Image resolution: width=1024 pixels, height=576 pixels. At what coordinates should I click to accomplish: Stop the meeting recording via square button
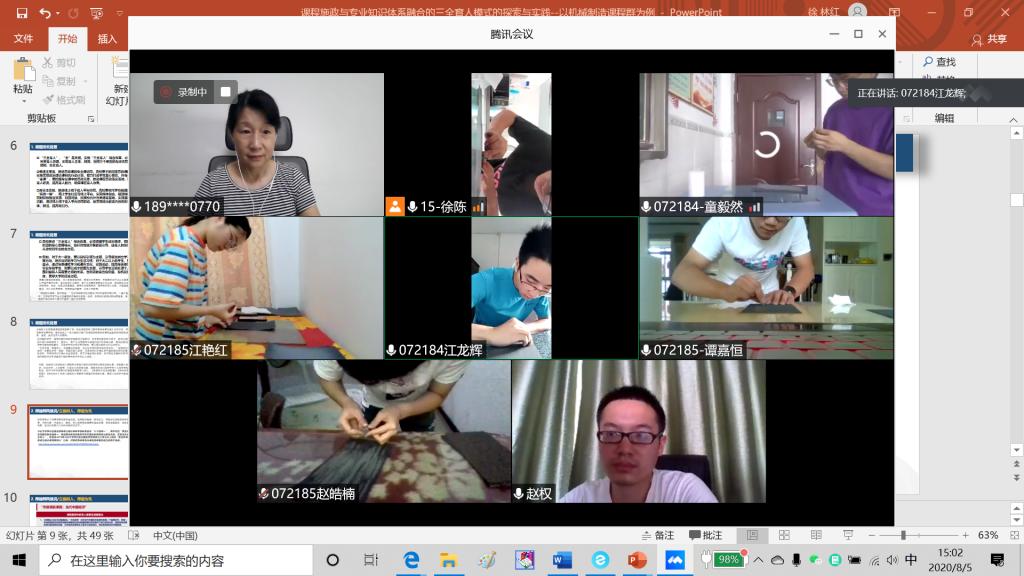225,92
